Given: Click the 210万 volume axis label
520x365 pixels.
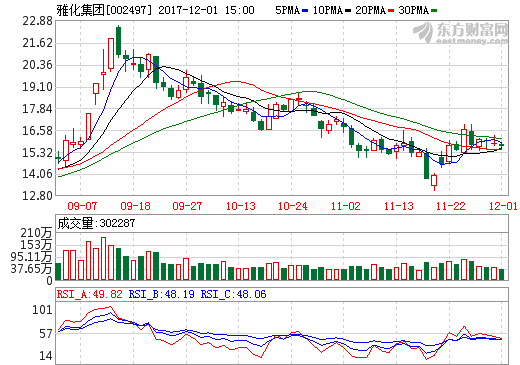Looking at the screenshot, I should tap(36, 233).
